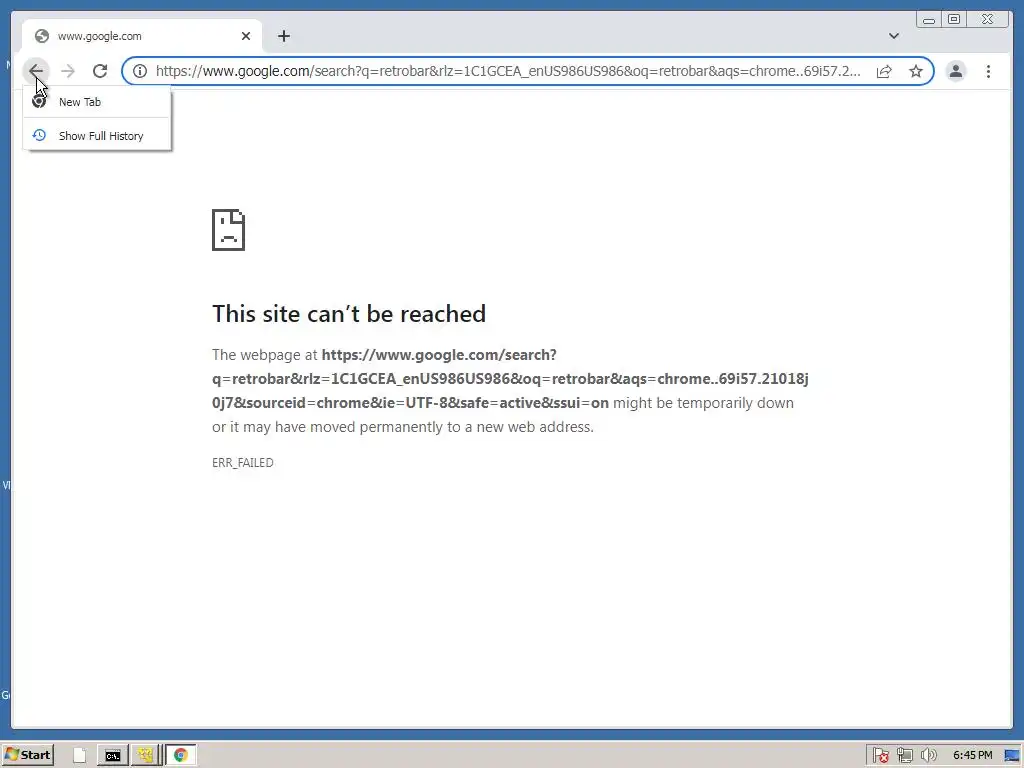Click the ERR_FAILED error code text
Image resolution: width=1024 pixels, height=768 pixels.
click(x=242, y=462)
